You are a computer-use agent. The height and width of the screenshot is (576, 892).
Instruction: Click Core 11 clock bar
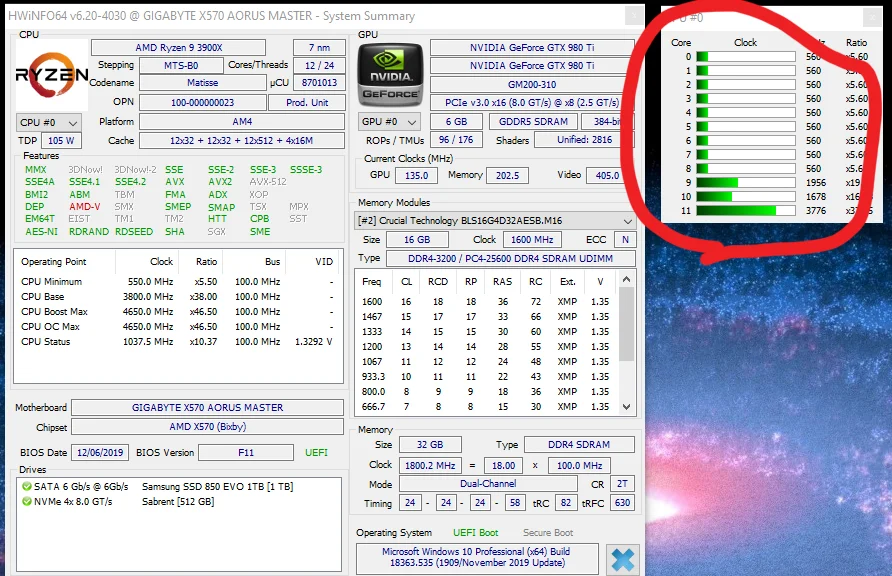[x=746, y=210]
